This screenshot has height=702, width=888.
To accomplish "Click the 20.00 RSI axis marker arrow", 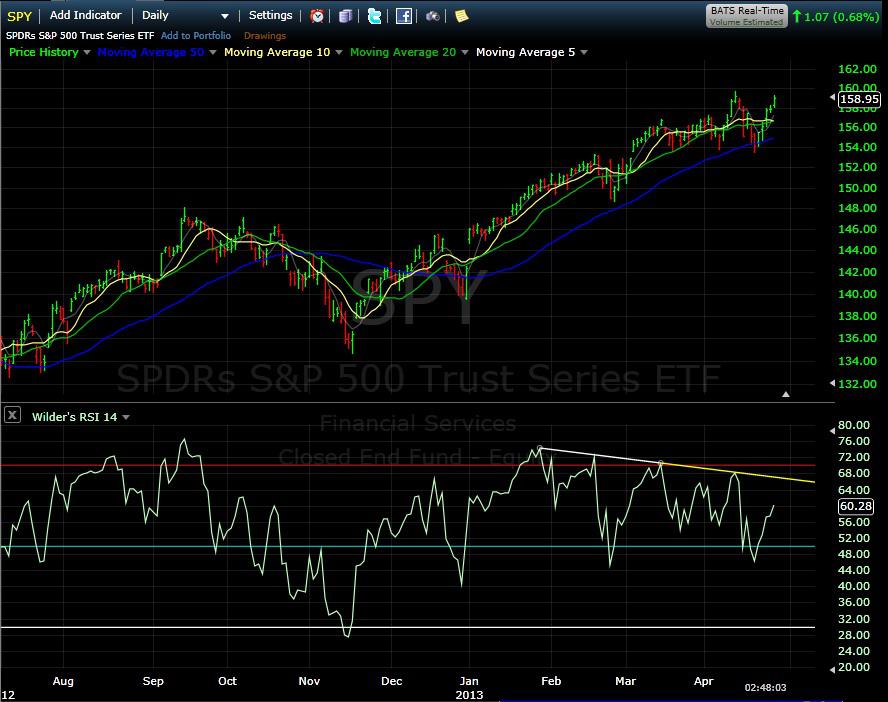I will click(832, 670).
